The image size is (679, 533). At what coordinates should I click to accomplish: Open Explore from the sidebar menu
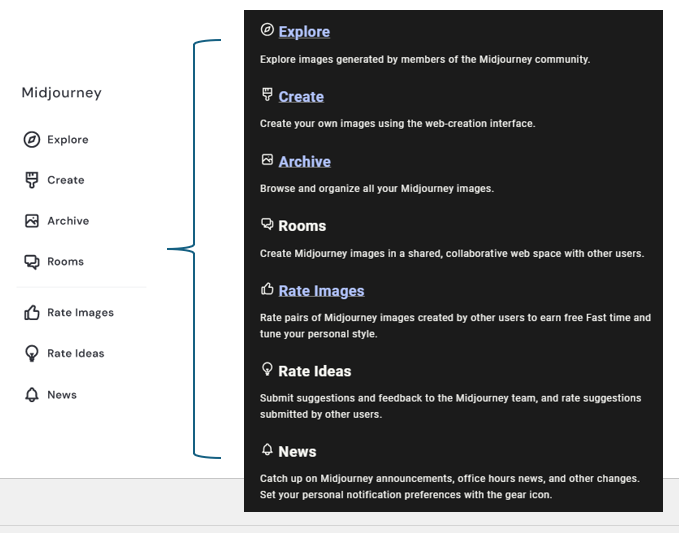(x=68, y=139)
